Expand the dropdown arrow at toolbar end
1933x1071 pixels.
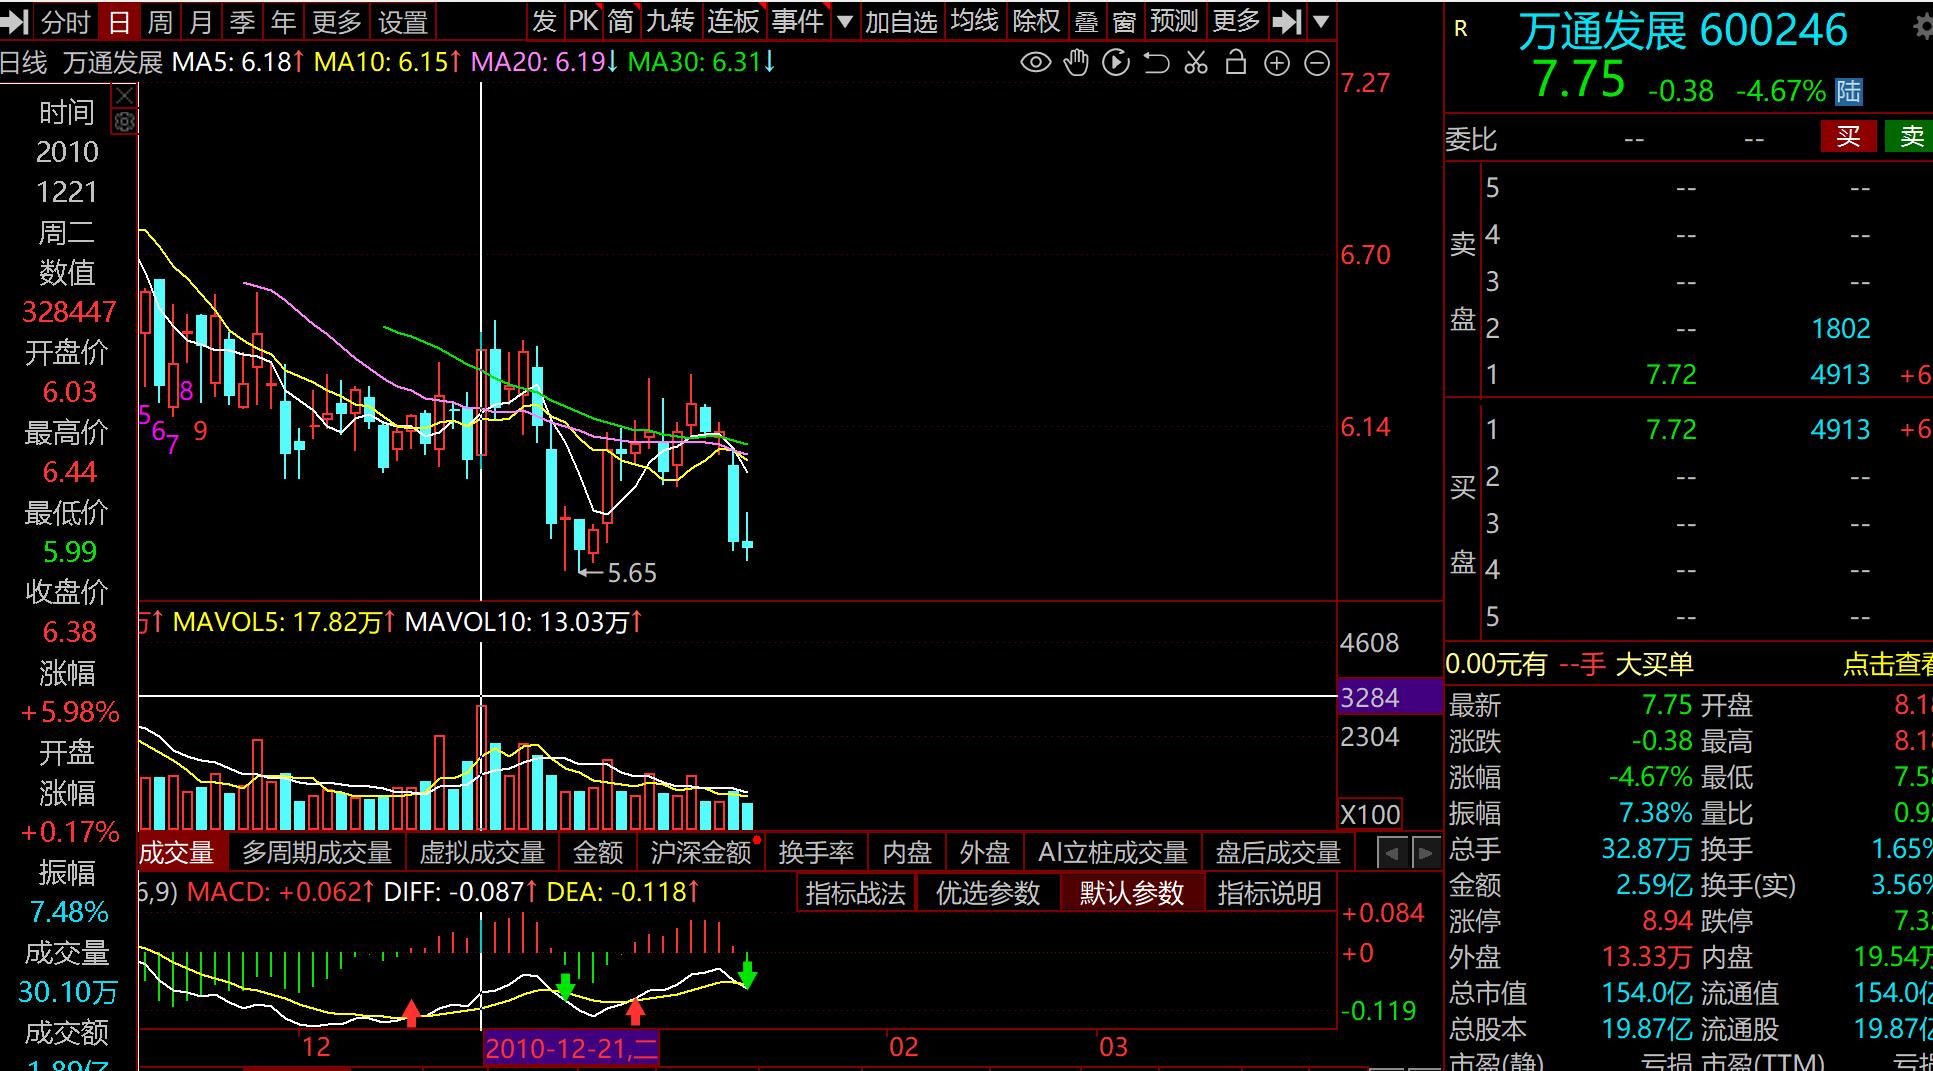(x=1321, y=21)
